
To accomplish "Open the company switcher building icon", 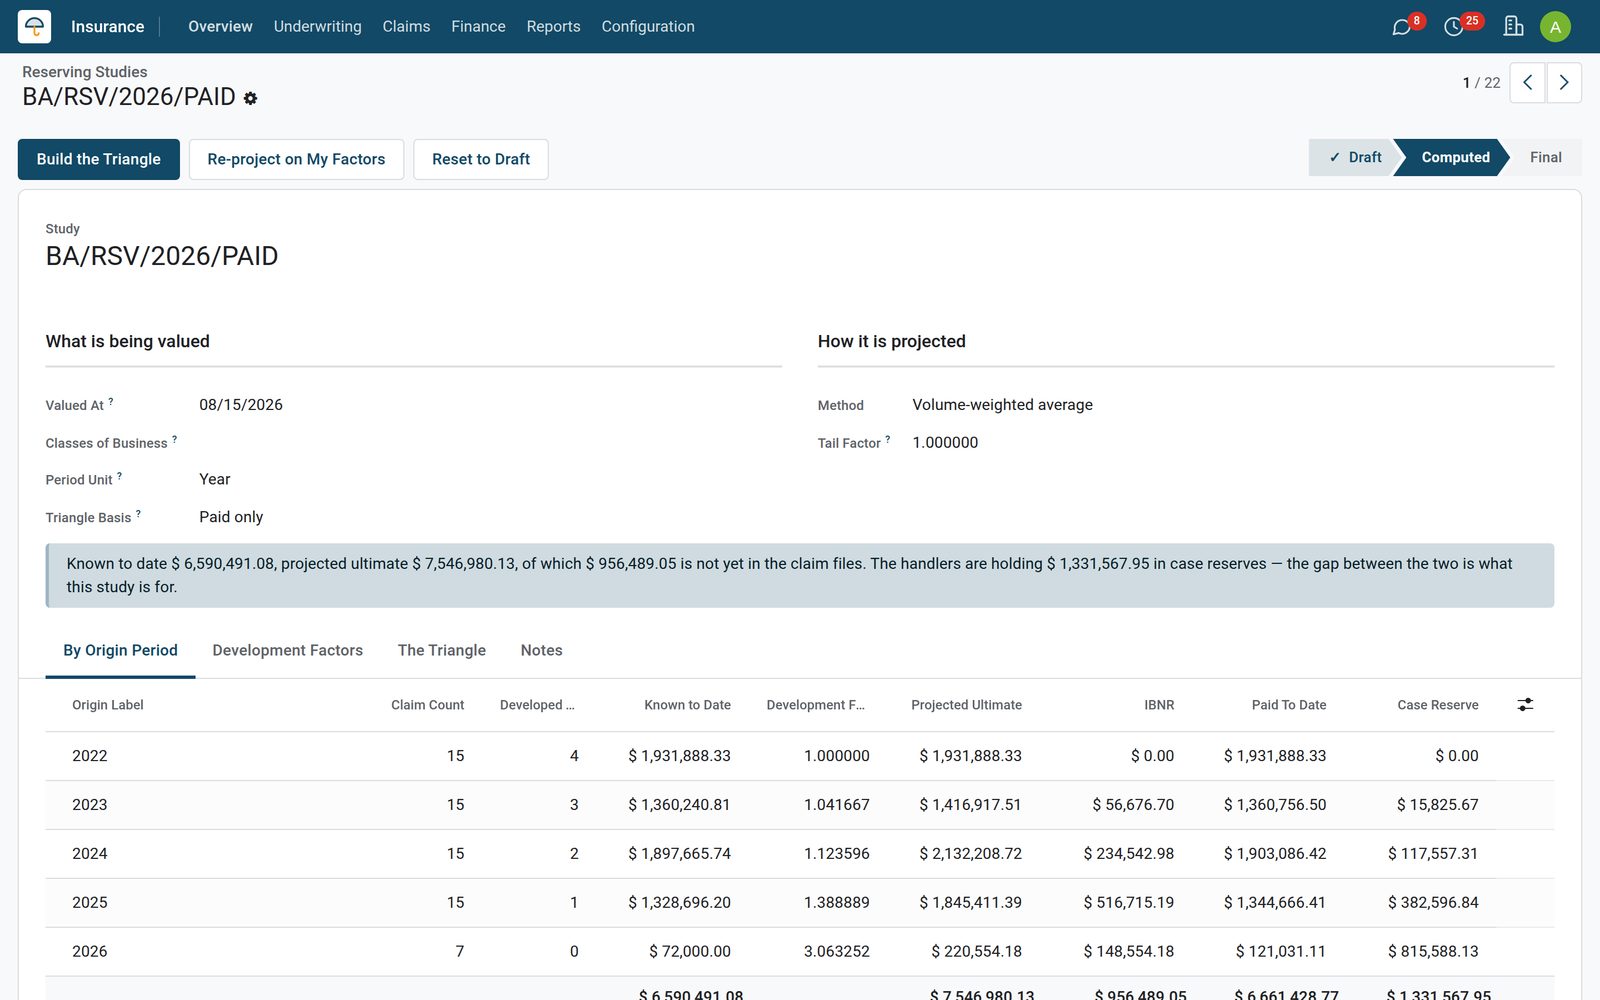I will coord(1513,26).
